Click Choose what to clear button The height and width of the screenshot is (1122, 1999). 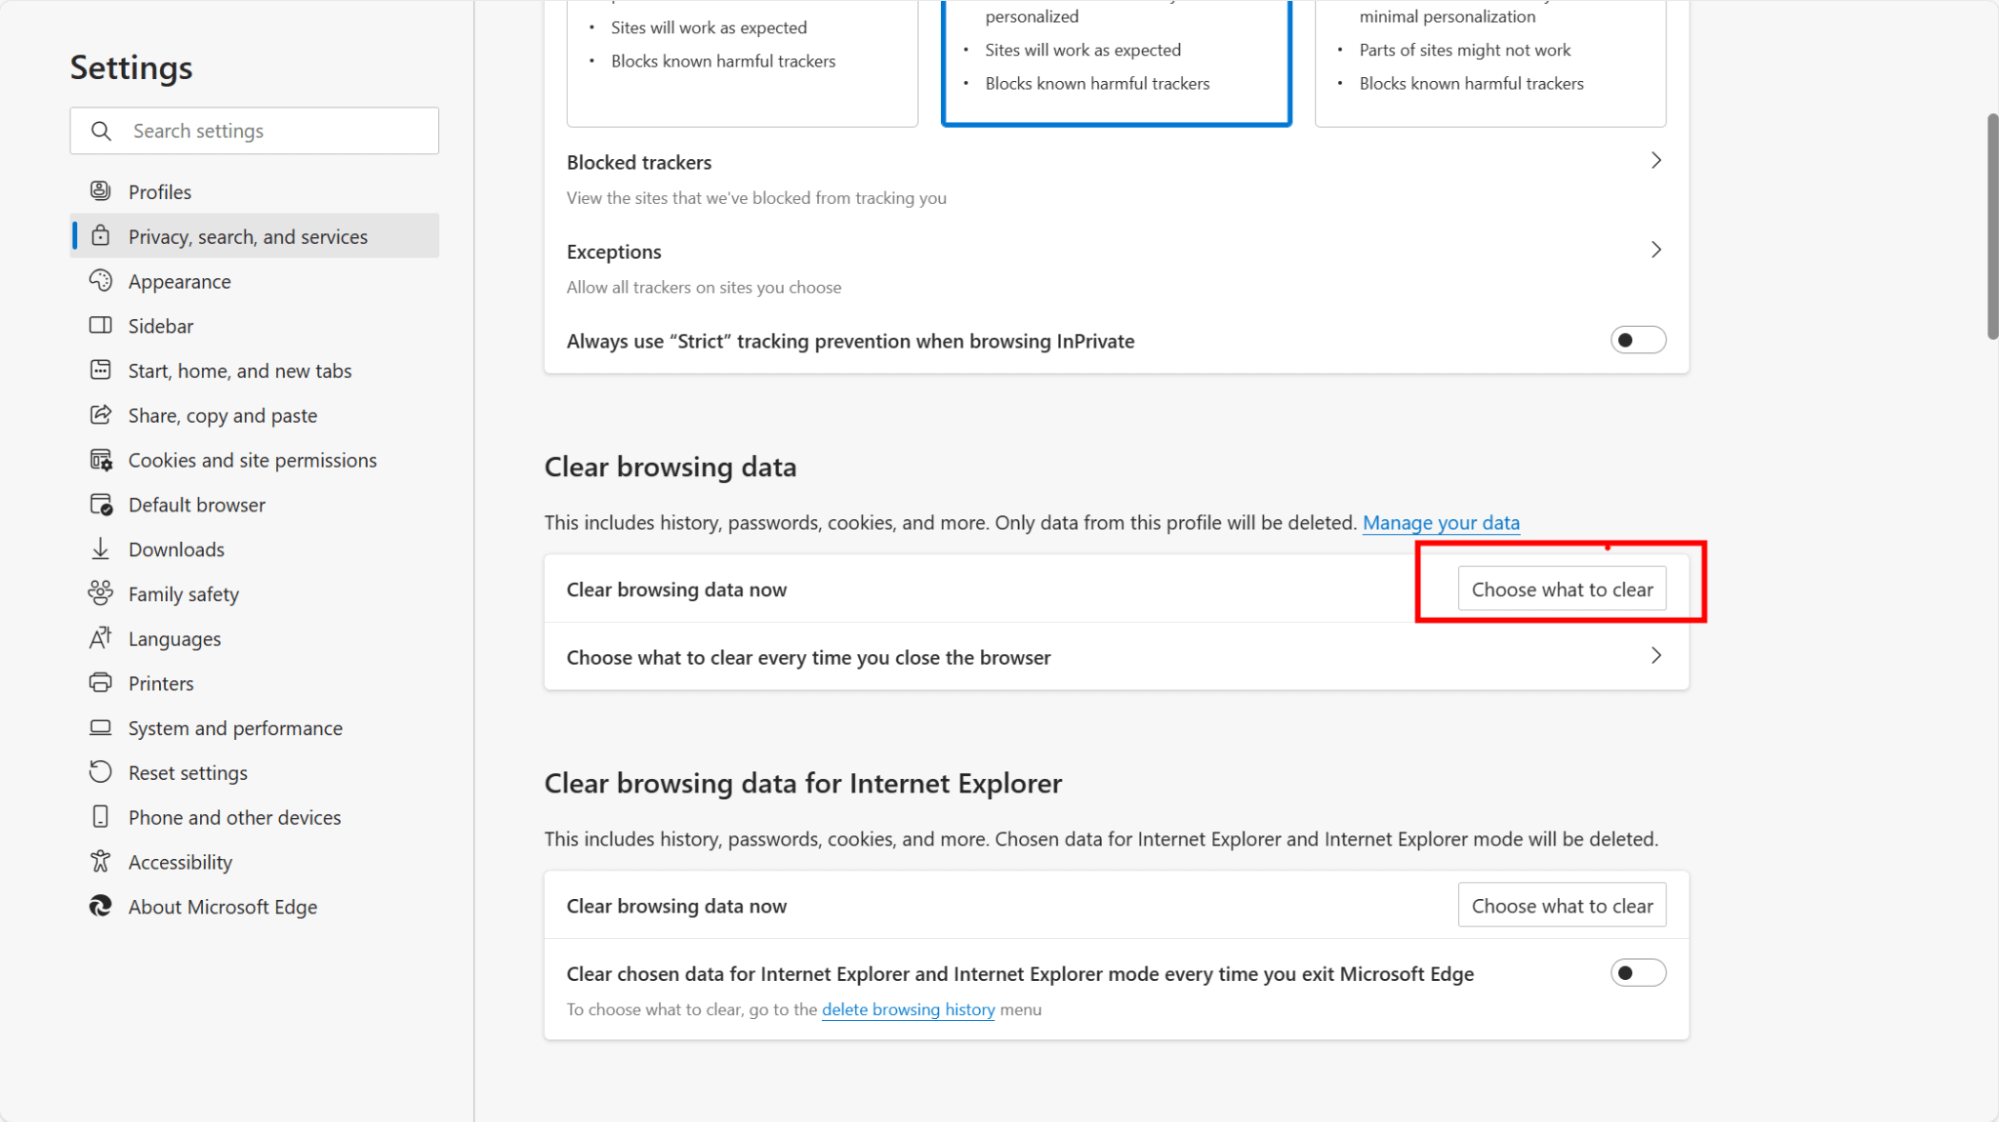tap(1561, 589)
